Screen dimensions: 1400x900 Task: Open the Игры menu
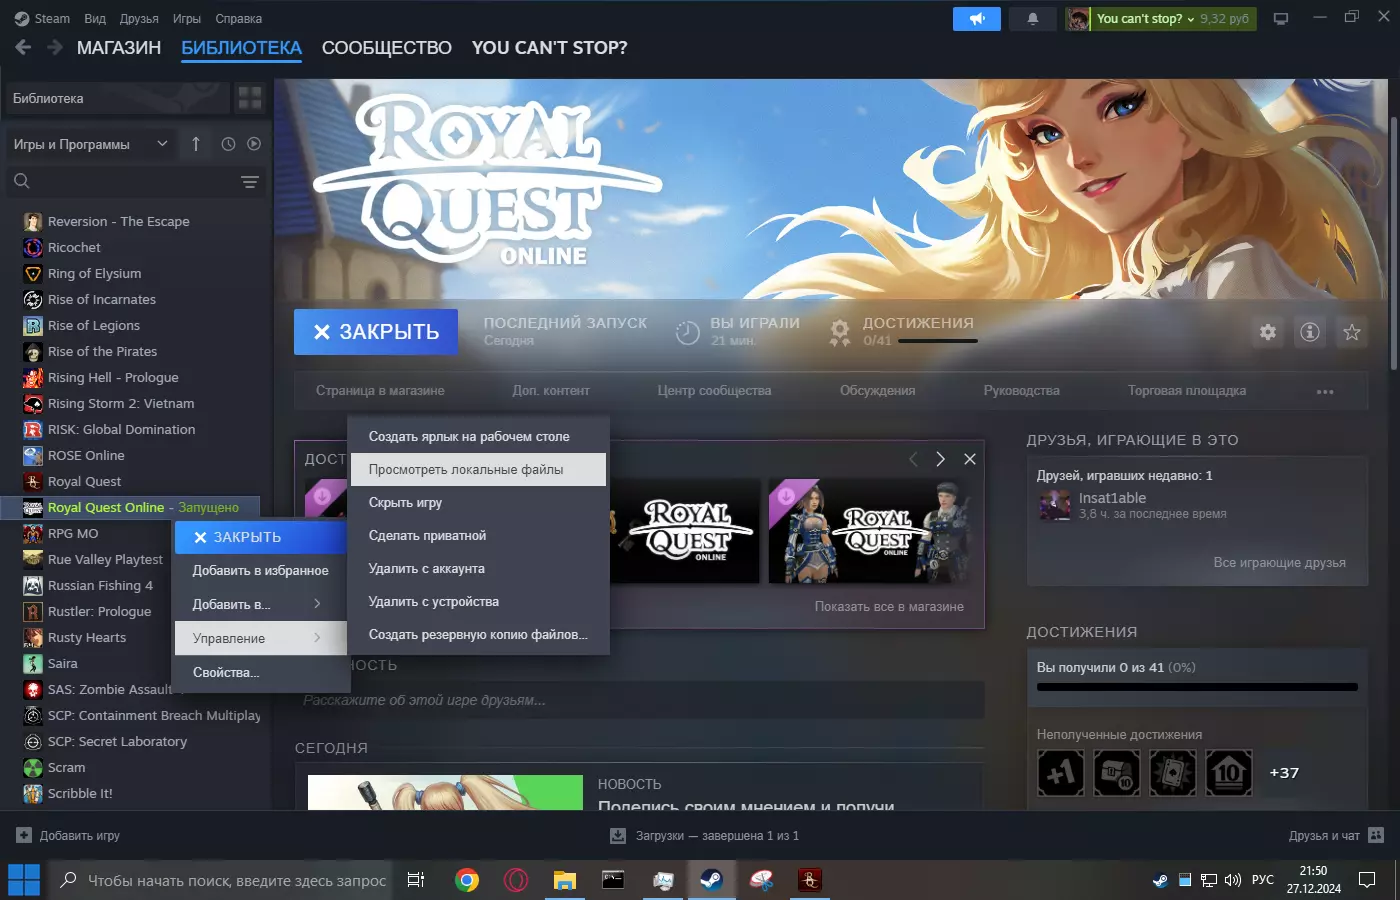[x=187, y=18]
